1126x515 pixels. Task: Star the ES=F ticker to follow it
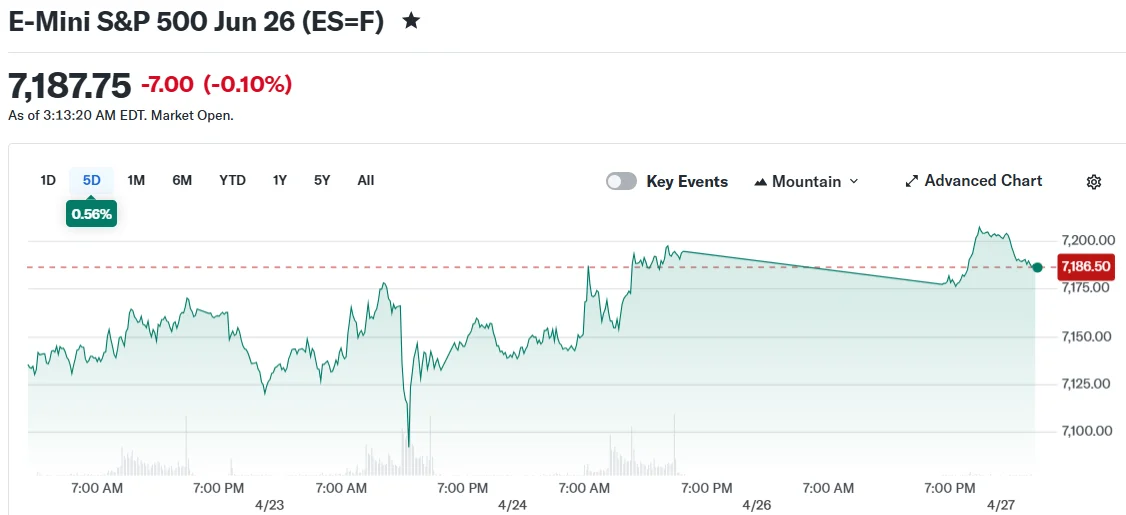tap(411, 21)
